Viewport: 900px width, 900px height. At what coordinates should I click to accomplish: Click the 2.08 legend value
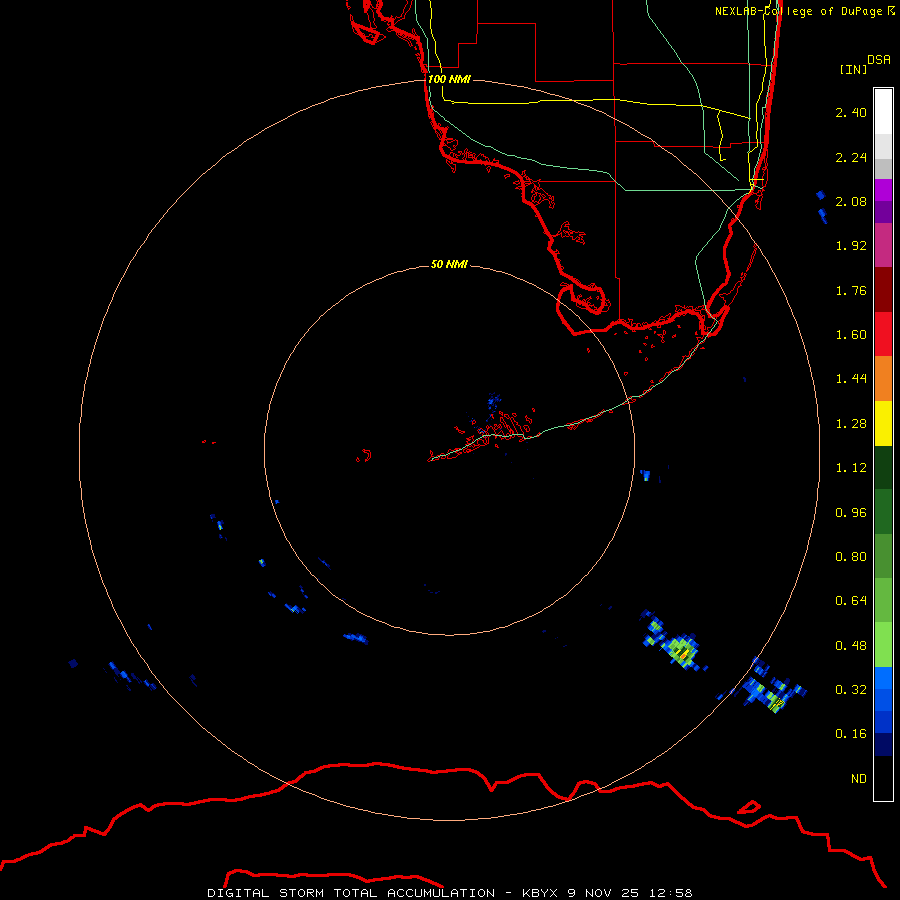pyautogui.click(x=851, y=201)
